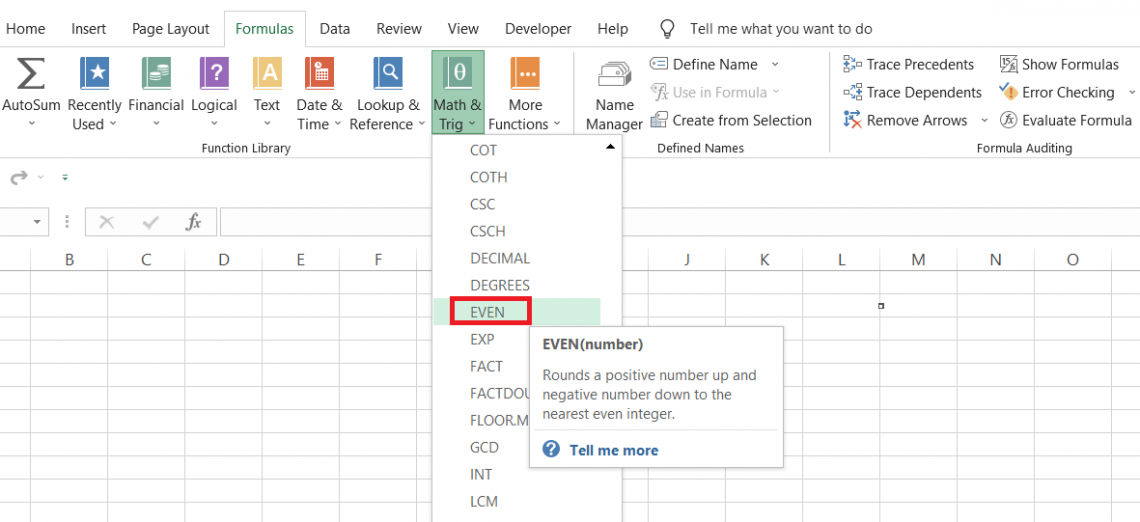The width and height of the screenshot is (1140, 522).
Task: Open the Name Box dropdown arrow
Action: click(x=39, y=222)
